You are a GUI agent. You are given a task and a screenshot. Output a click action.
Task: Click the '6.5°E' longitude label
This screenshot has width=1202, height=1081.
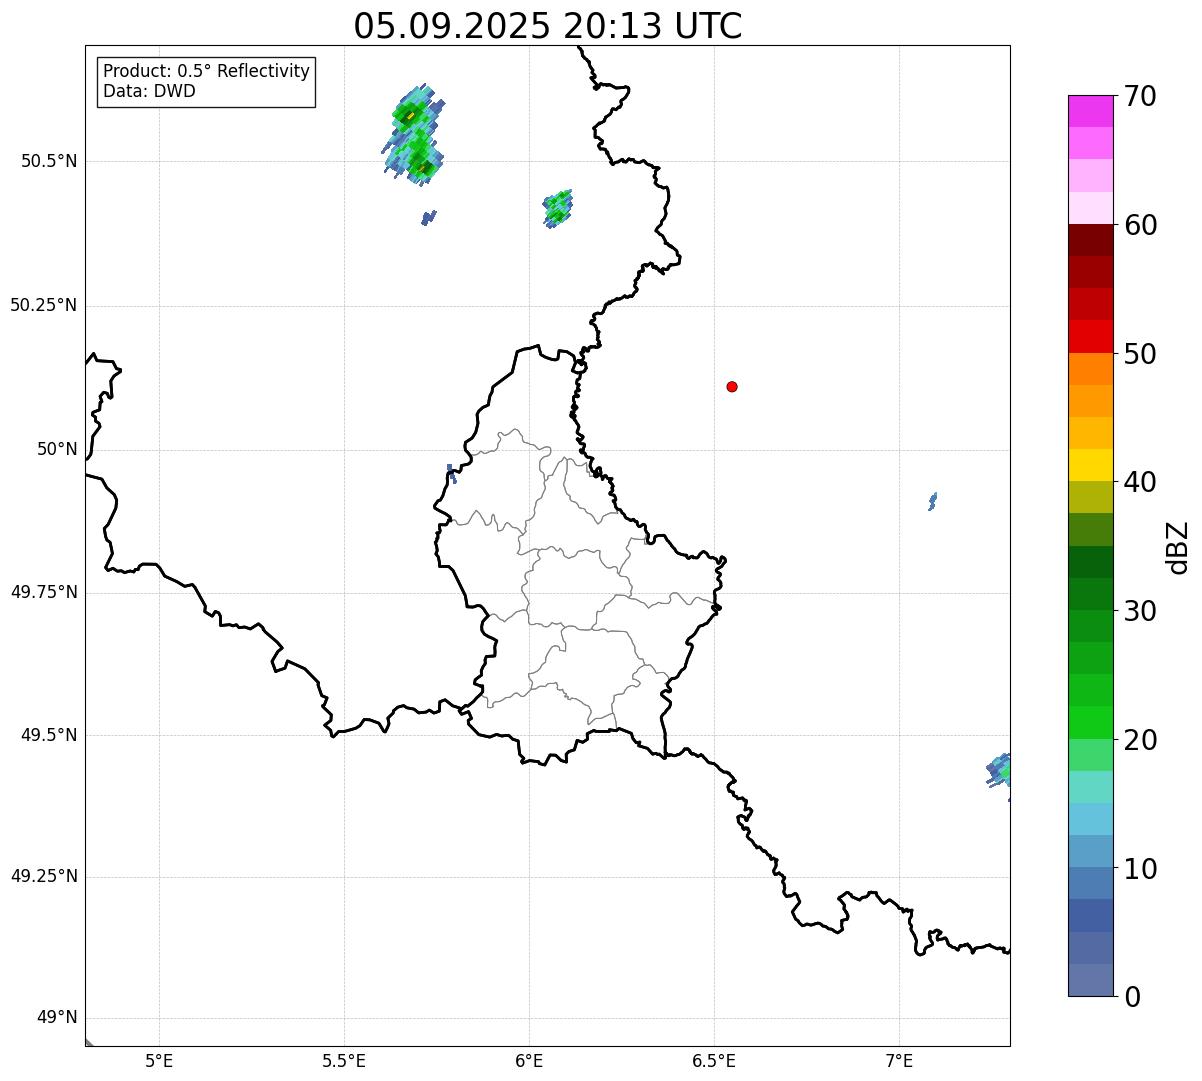point(714,1060)
